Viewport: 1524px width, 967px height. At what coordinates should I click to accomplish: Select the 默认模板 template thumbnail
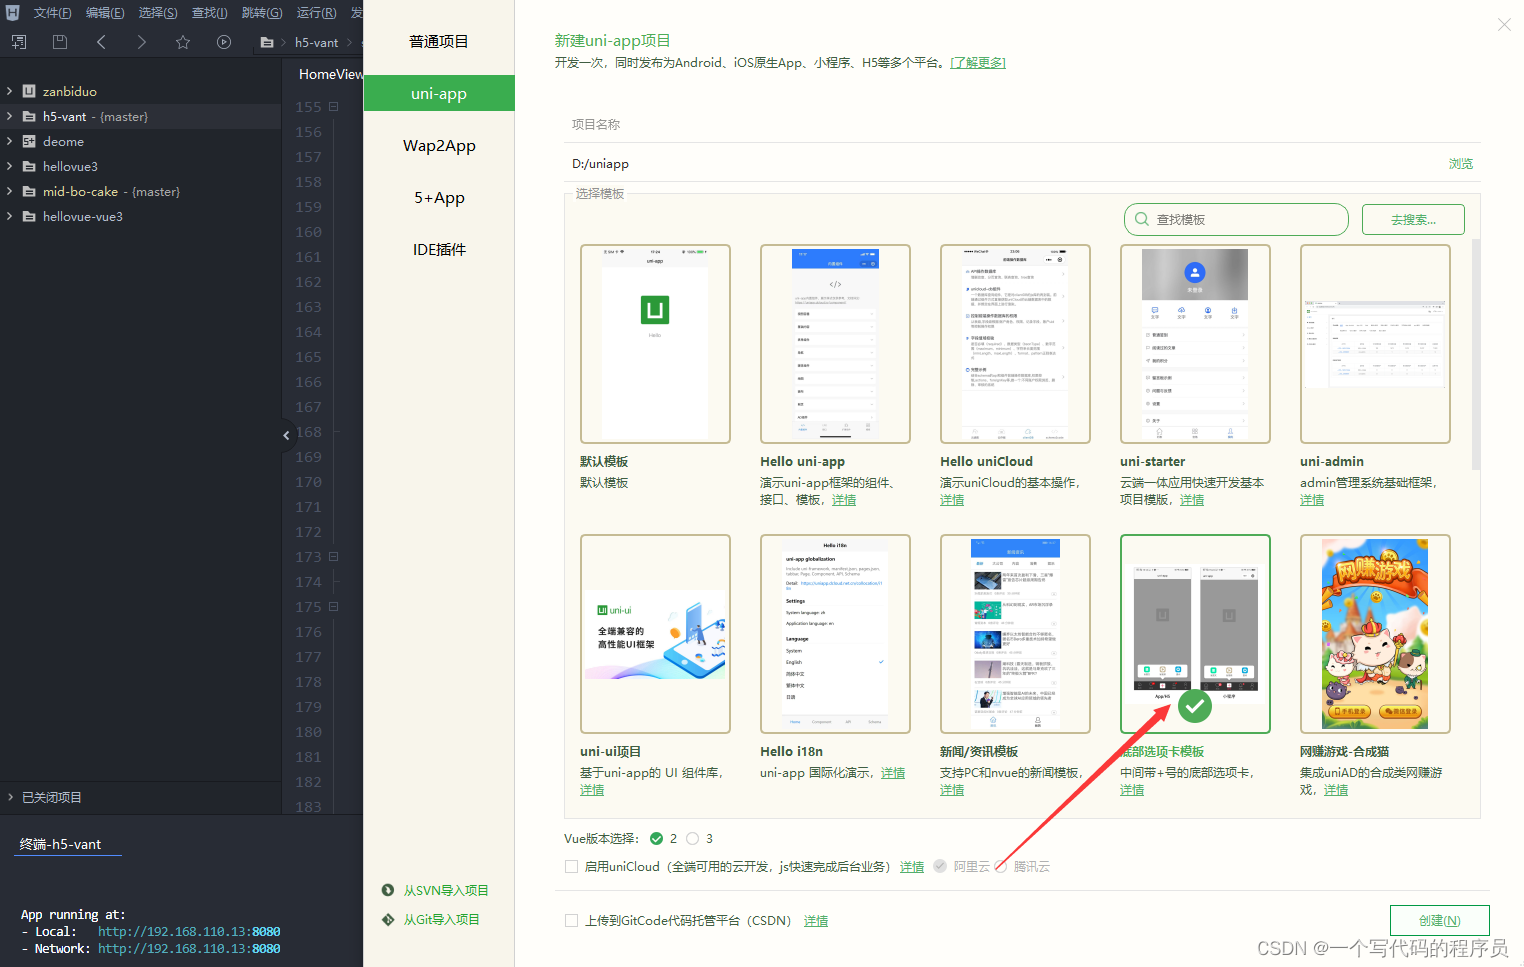pyautogui.click(x=655, y=344)
